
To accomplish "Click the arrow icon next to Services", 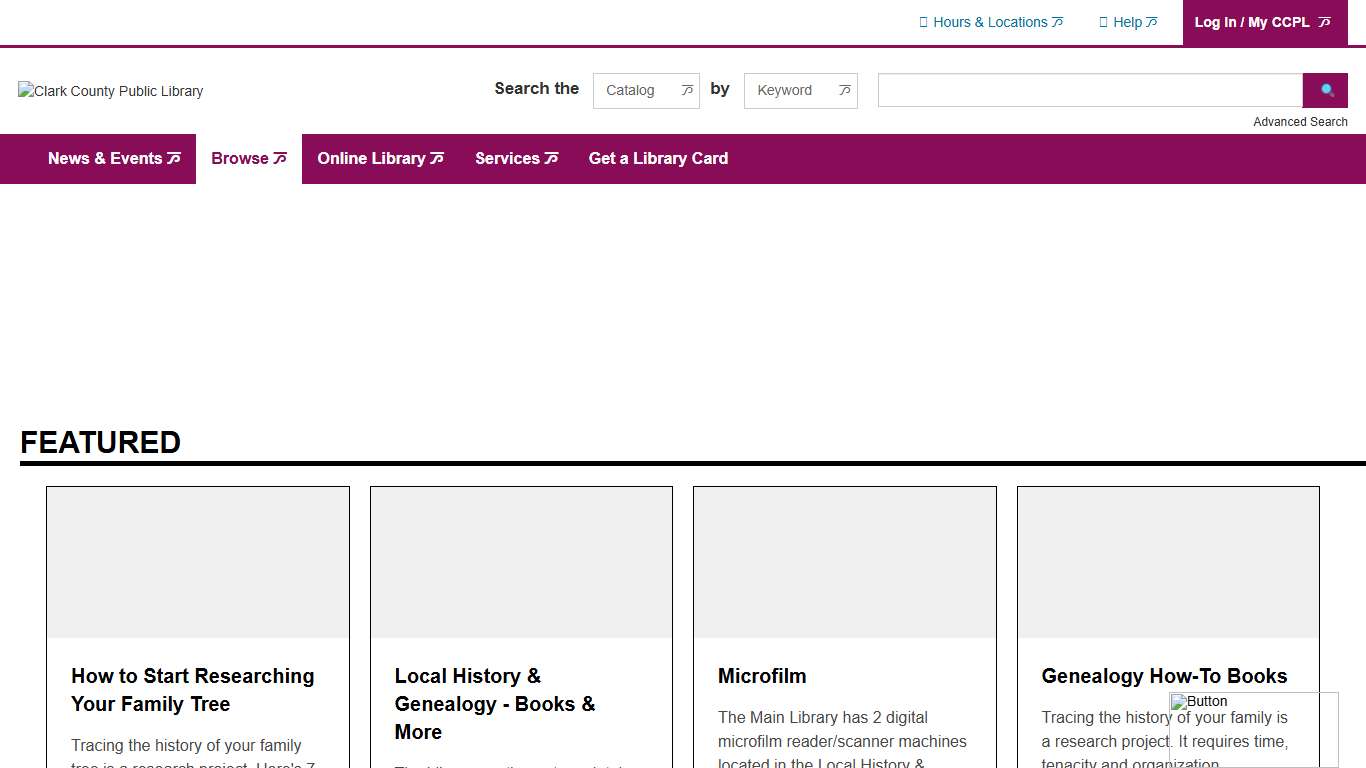I will point(551,158).
